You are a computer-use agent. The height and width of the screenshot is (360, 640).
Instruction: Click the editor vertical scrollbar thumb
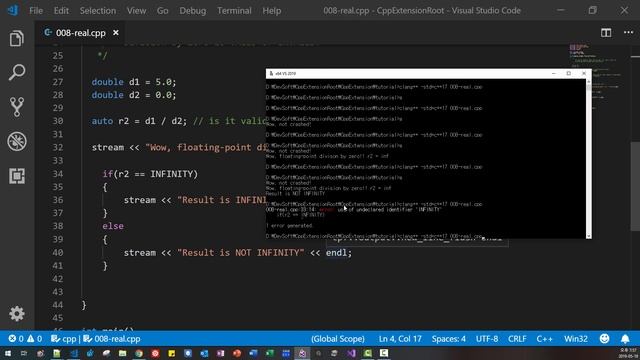pos(635,186)
